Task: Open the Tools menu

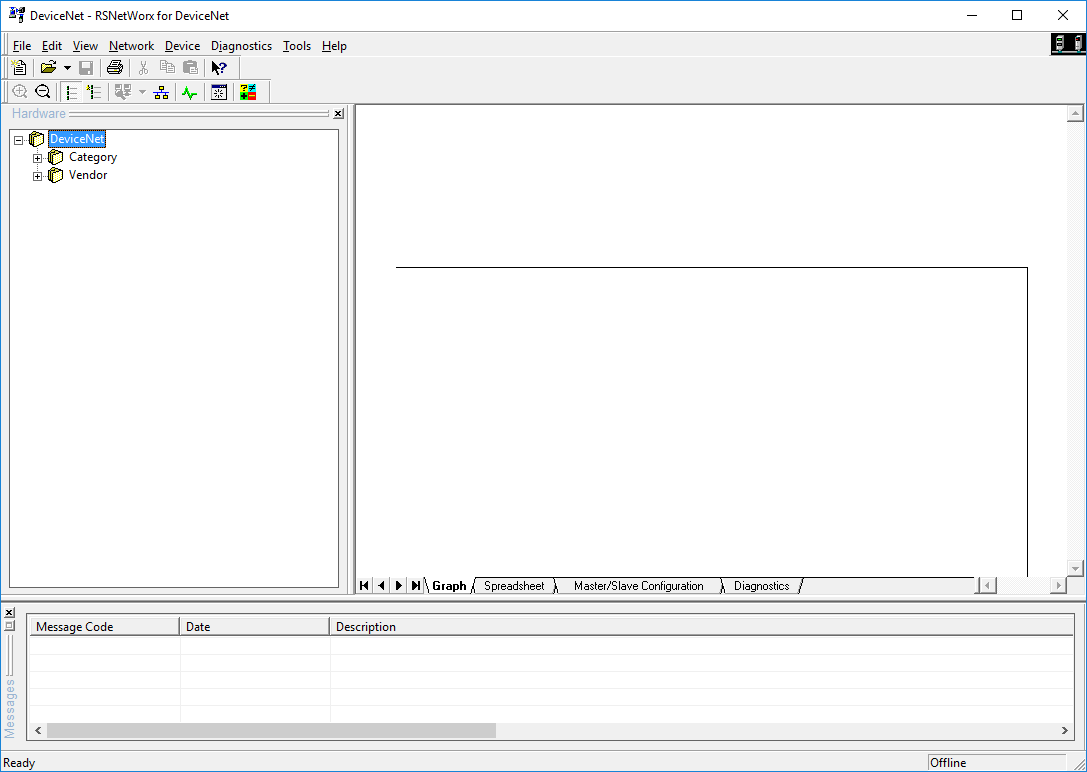Action: point(297,46)
